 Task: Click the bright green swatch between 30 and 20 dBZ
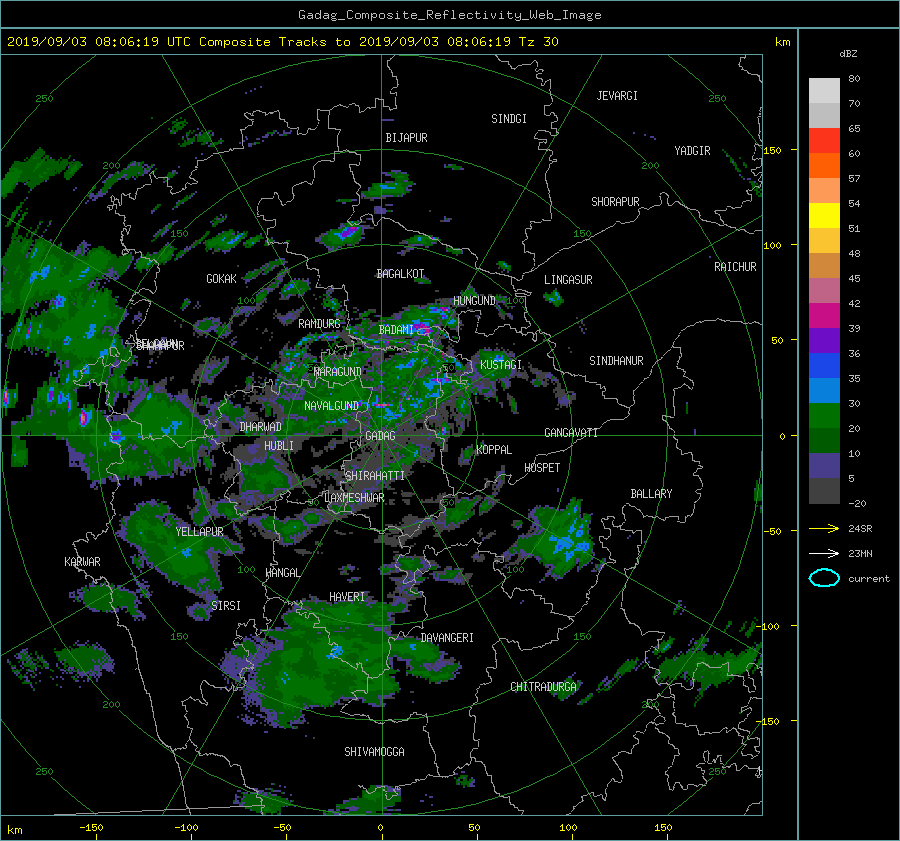824,416
